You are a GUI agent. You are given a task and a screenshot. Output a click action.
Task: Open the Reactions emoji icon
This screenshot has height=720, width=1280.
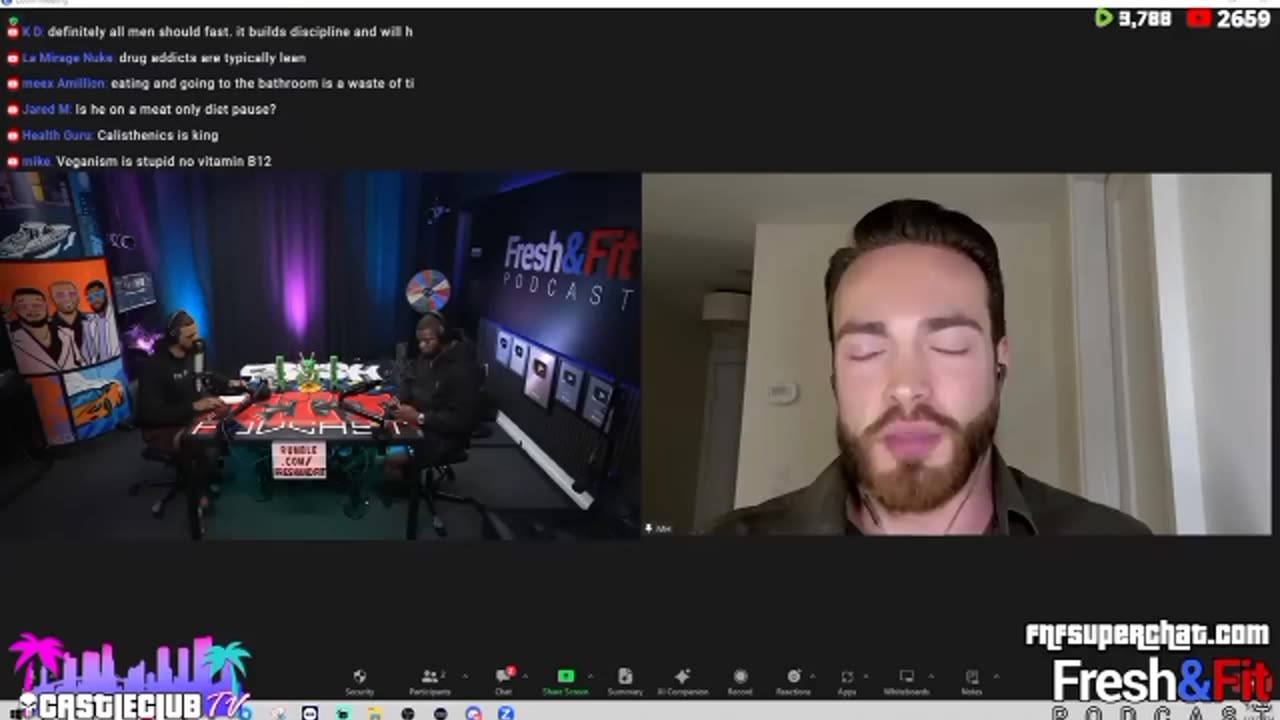794,677
